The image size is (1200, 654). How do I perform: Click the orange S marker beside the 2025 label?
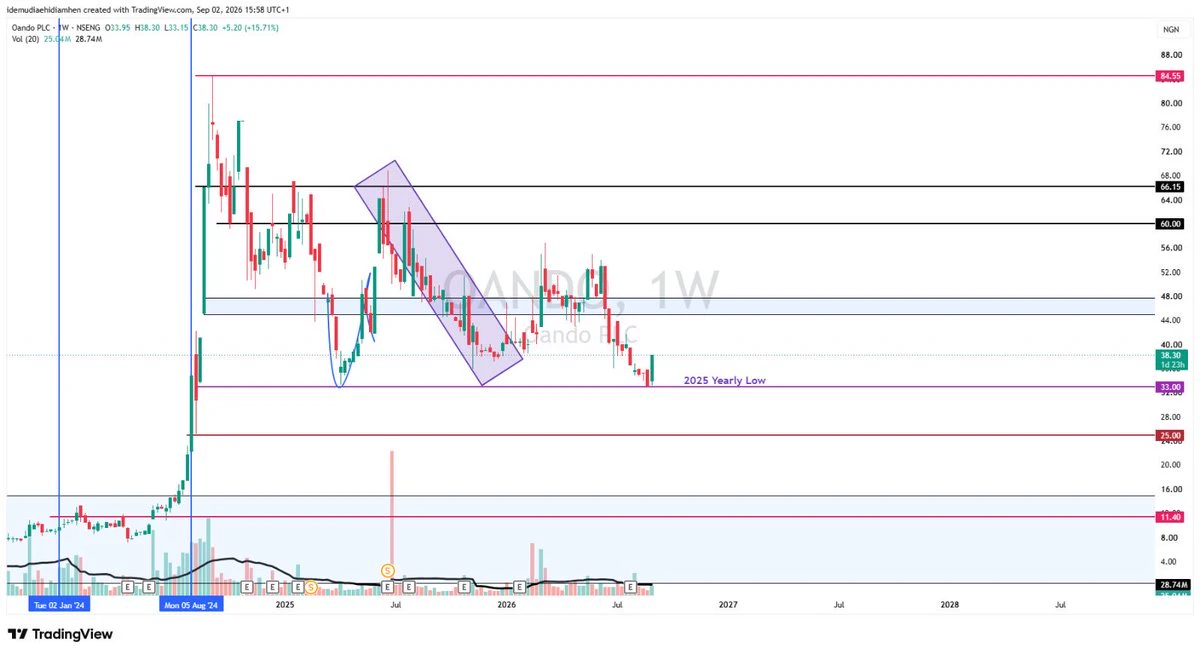(311, 585)
